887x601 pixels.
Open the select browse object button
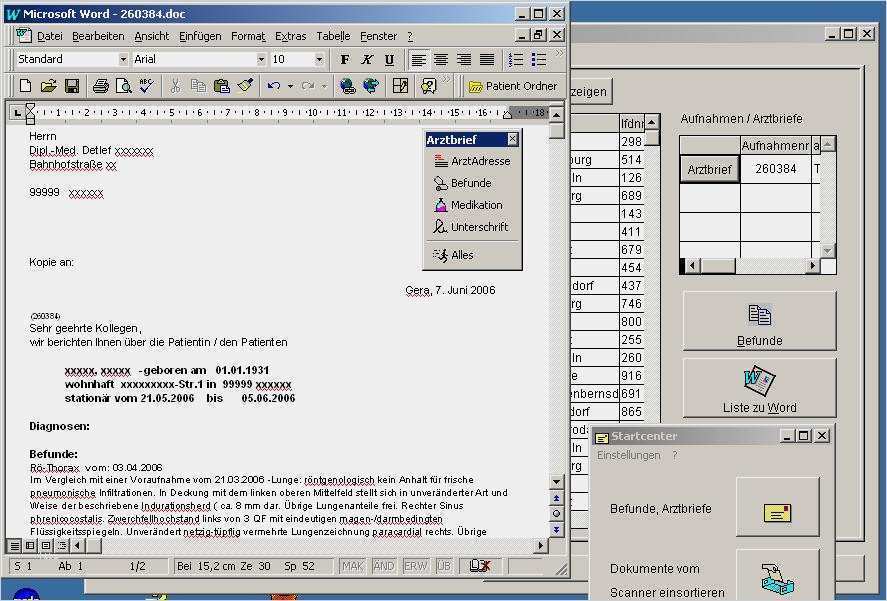pos(557,514)
